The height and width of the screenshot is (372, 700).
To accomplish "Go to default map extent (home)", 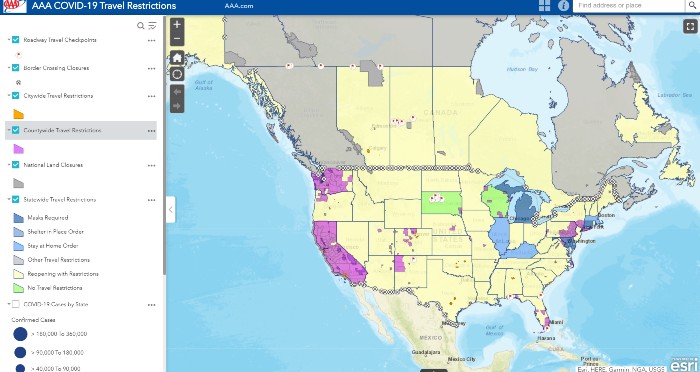I will pyautogui.click(x=177, y=58).
